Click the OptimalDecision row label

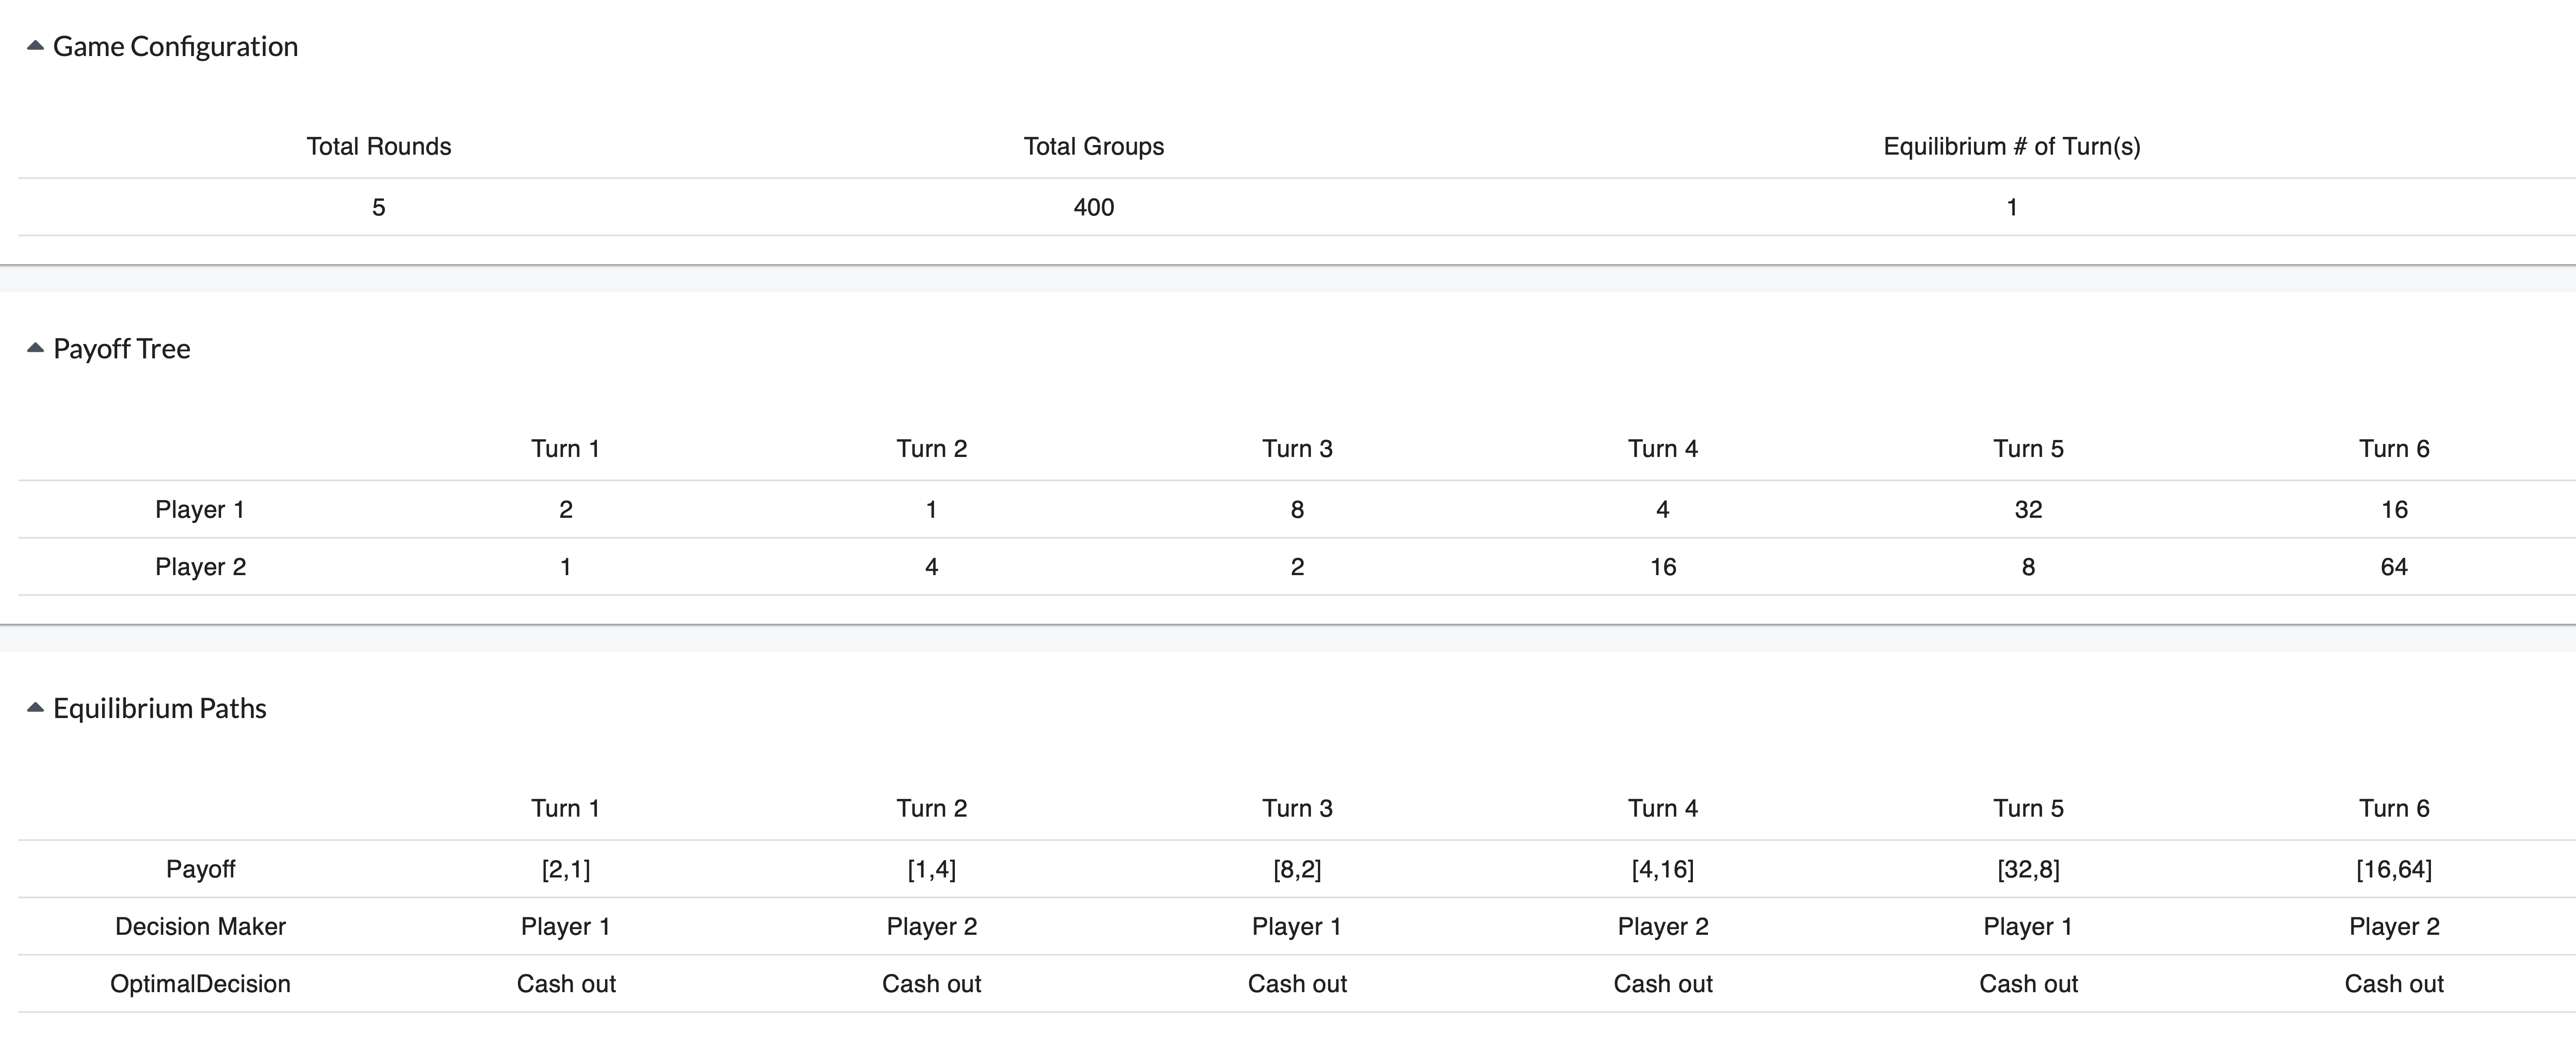click(200, 984)
